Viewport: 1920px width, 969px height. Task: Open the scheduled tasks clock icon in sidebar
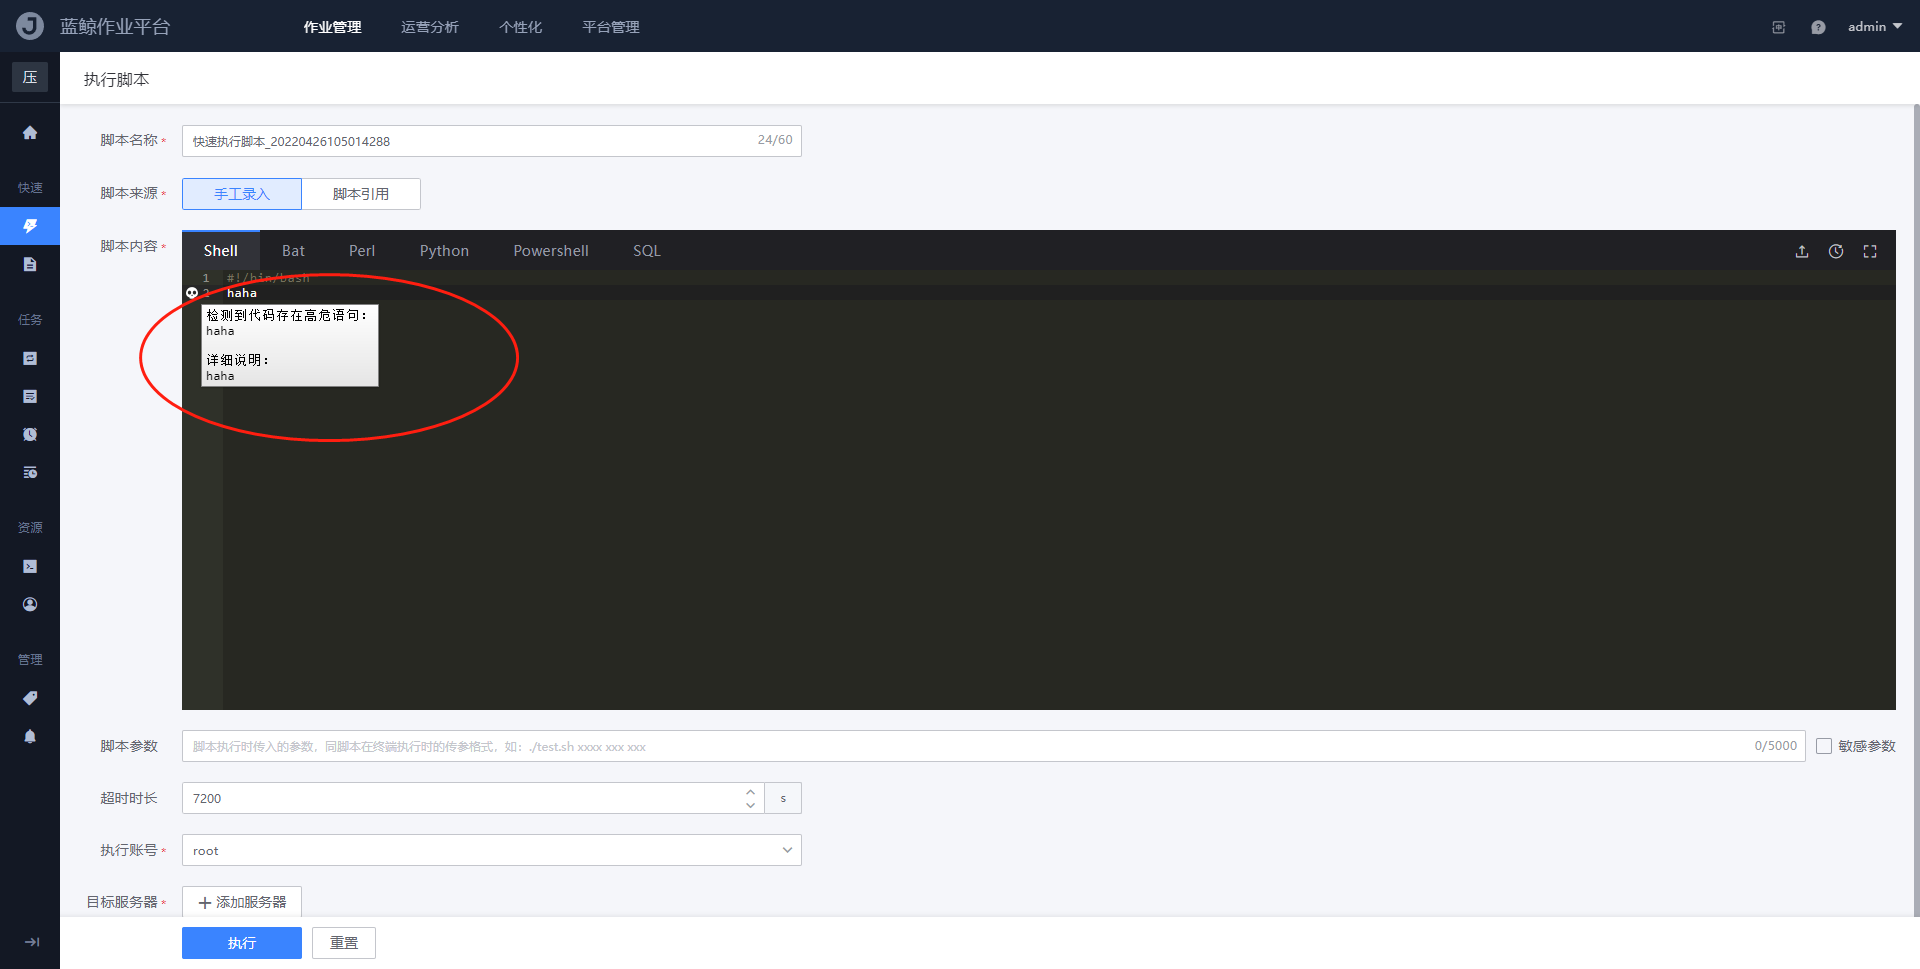[30, 434]
